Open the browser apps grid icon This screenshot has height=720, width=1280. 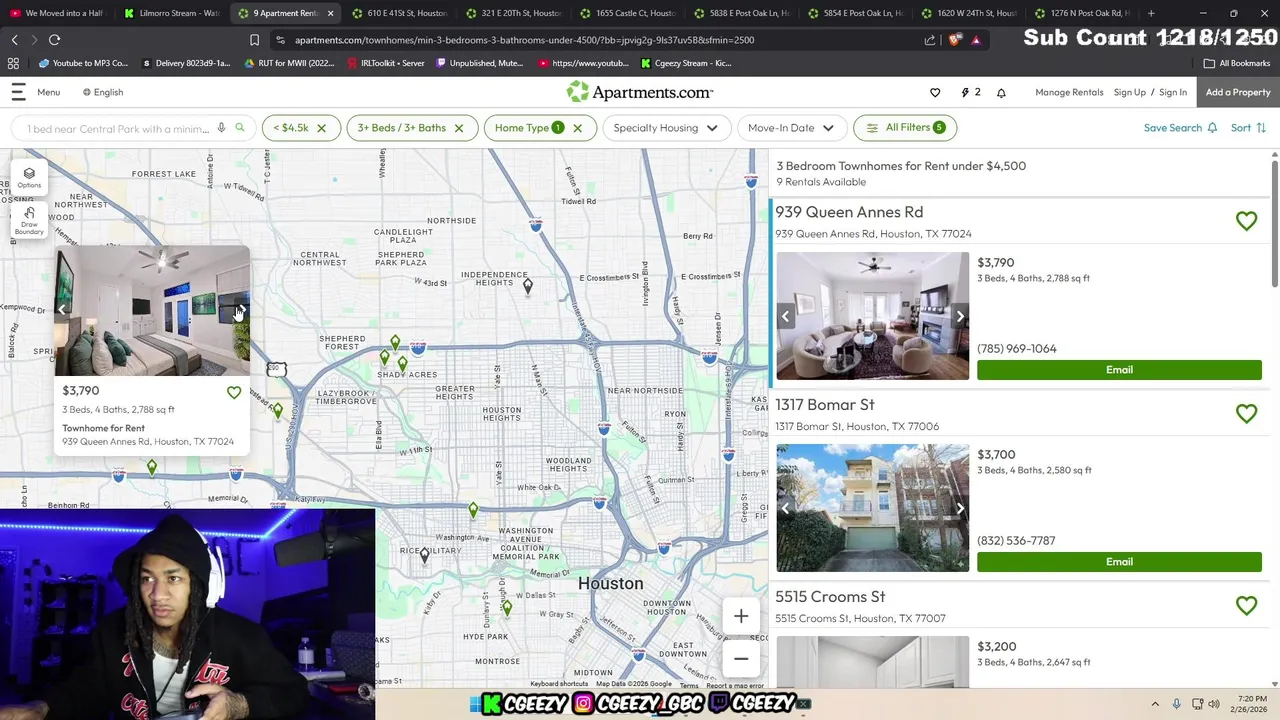(x=13, y=63)
